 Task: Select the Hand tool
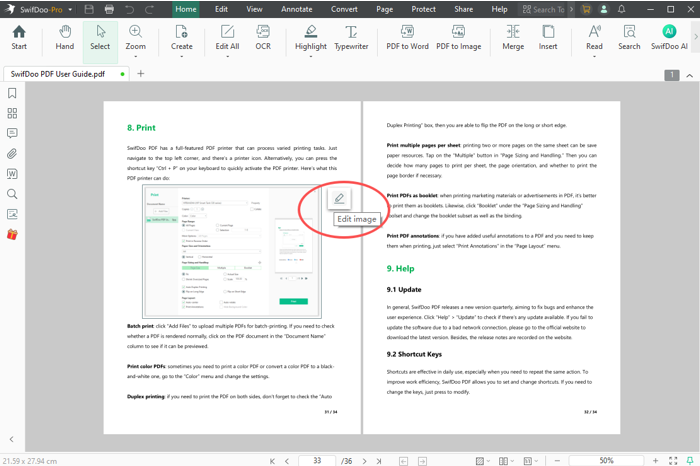65,37
